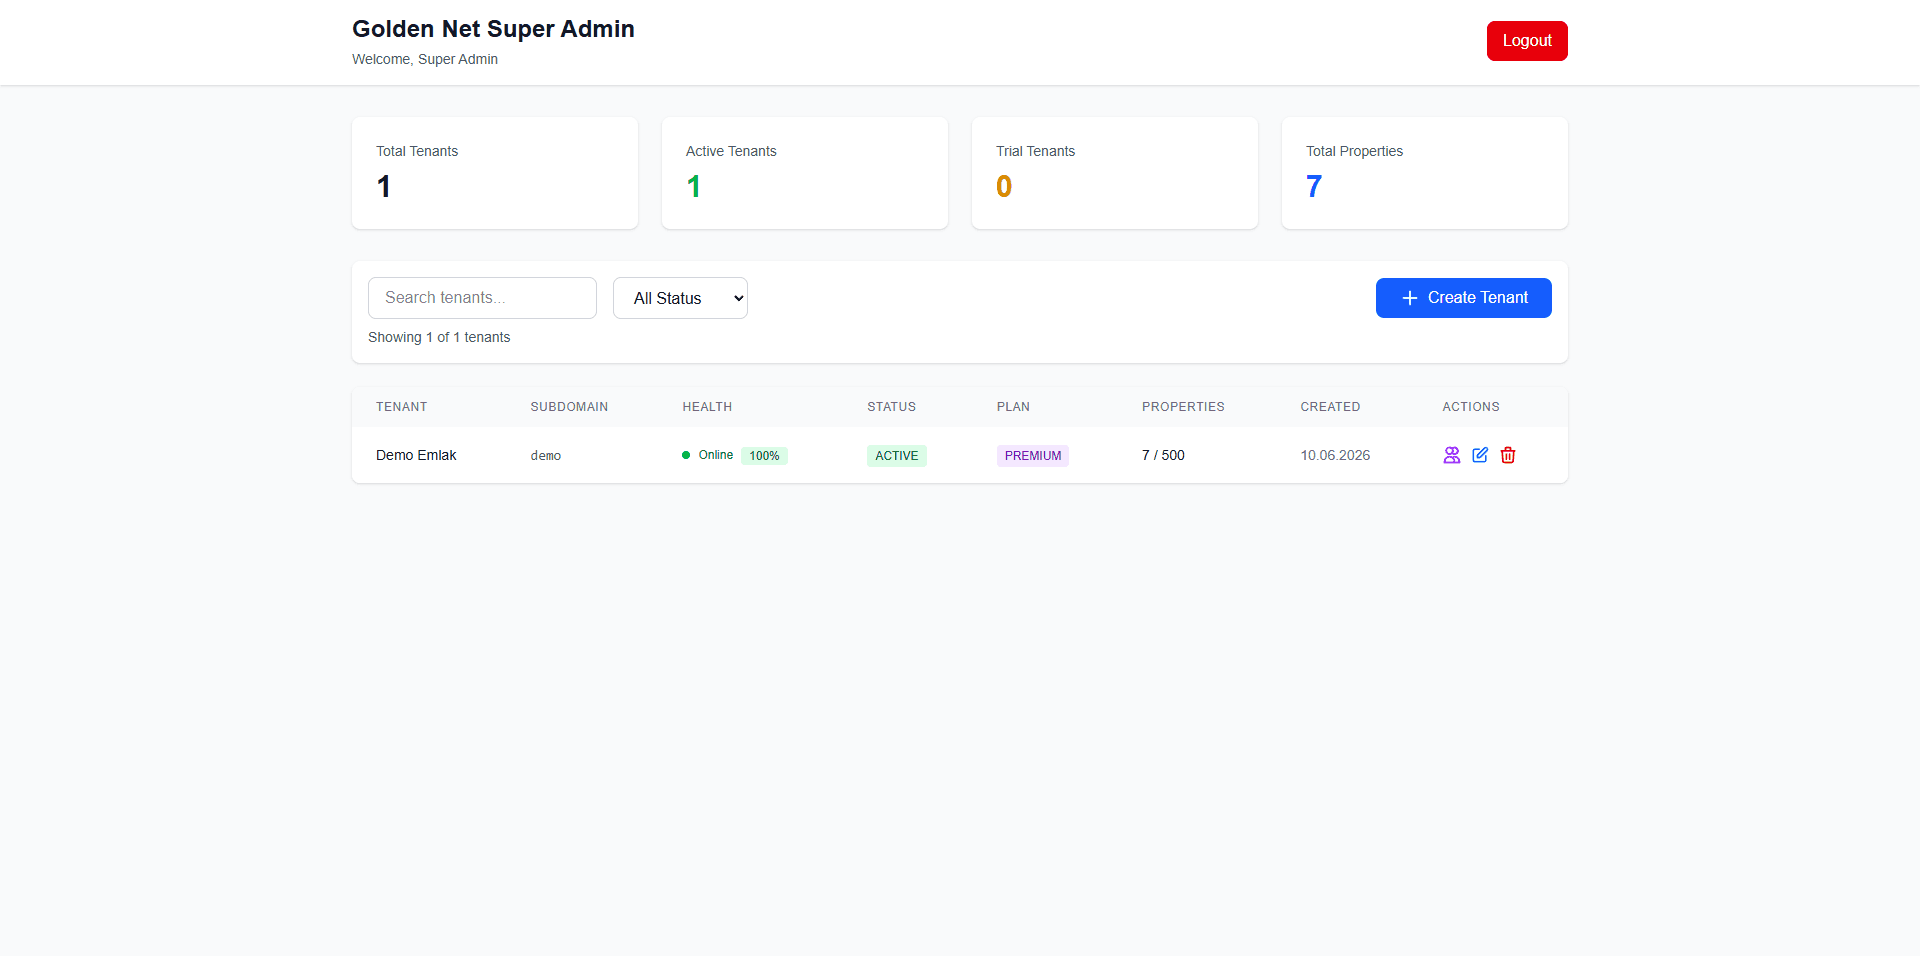
Task: Click the PLAN column header
Action: point(1013,407)
